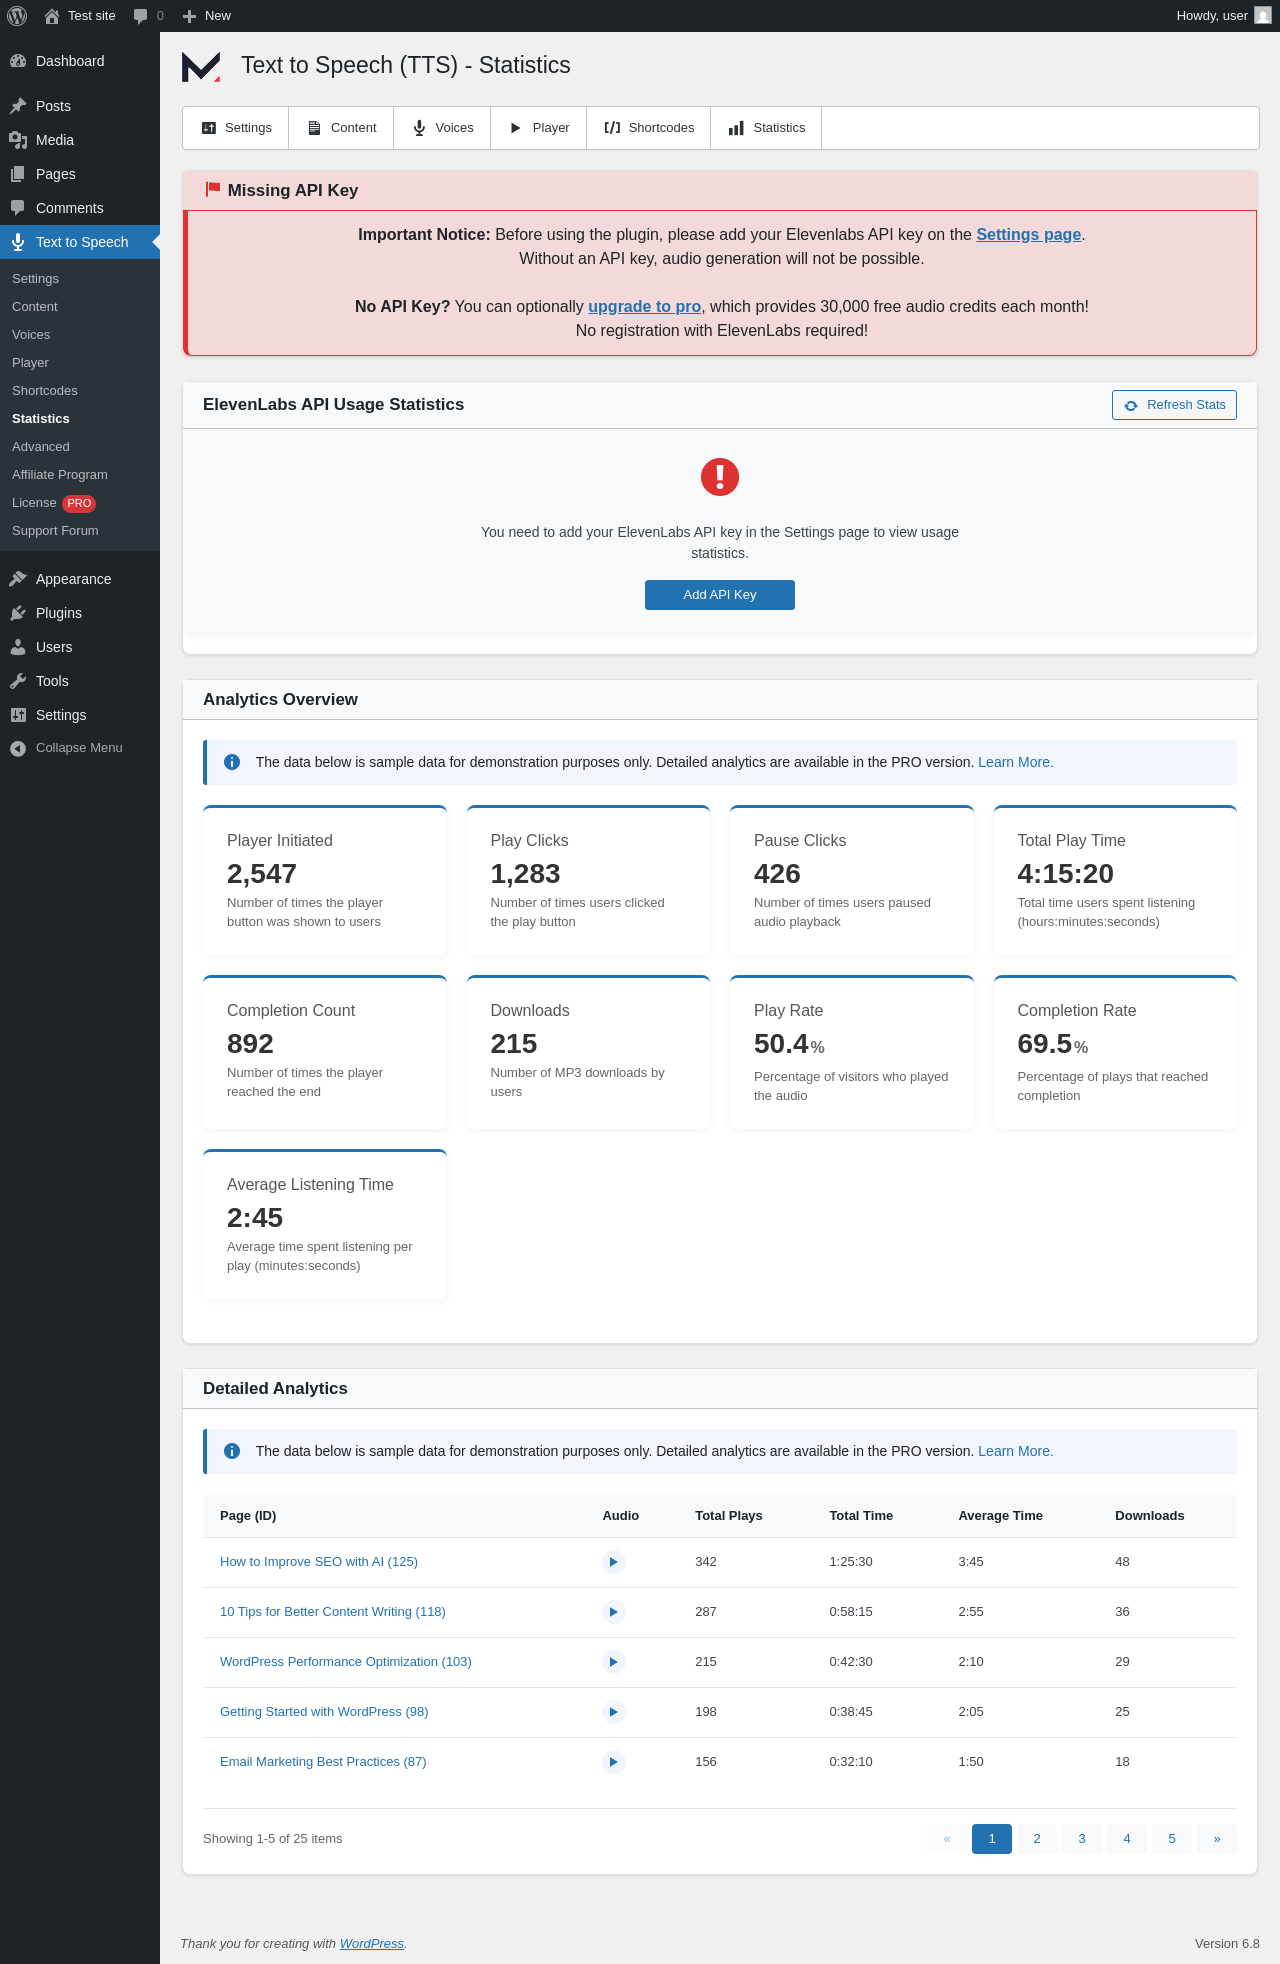Open Tools menu
Viewport: 1280px width, 1964px height.
[x=80, y=681]
